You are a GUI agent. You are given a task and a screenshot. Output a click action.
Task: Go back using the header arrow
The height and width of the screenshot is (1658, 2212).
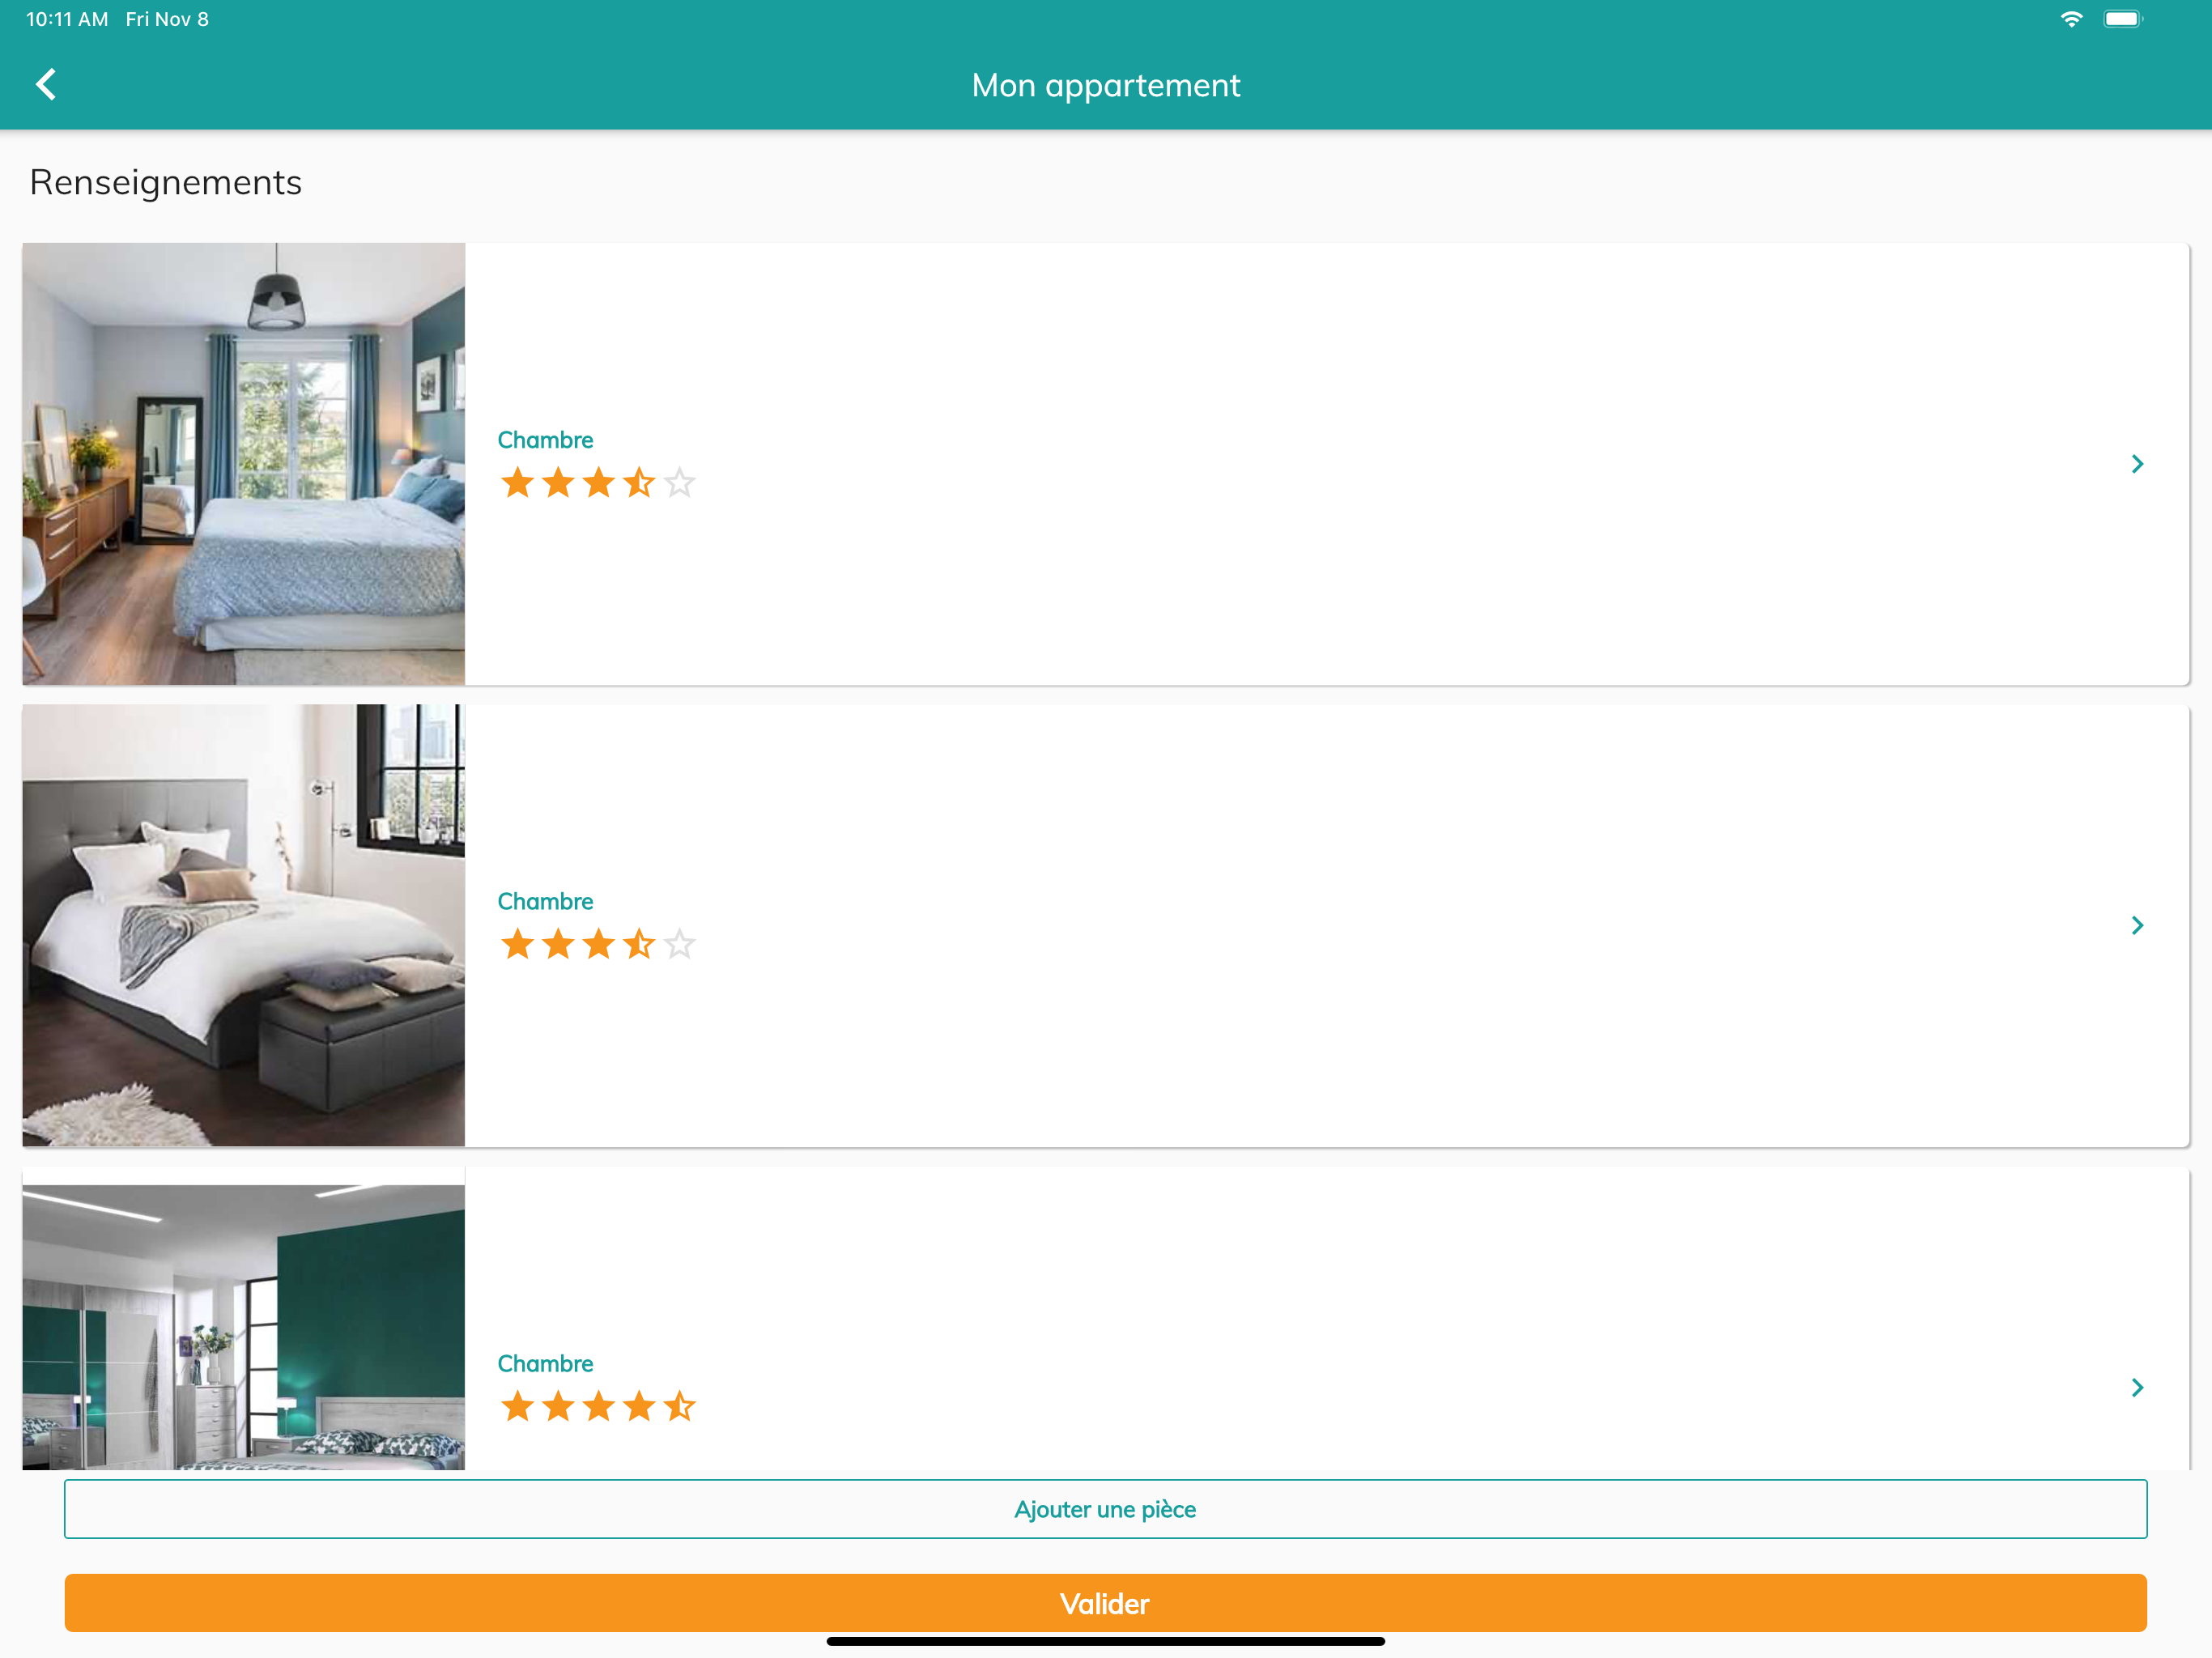click(46, 84)
